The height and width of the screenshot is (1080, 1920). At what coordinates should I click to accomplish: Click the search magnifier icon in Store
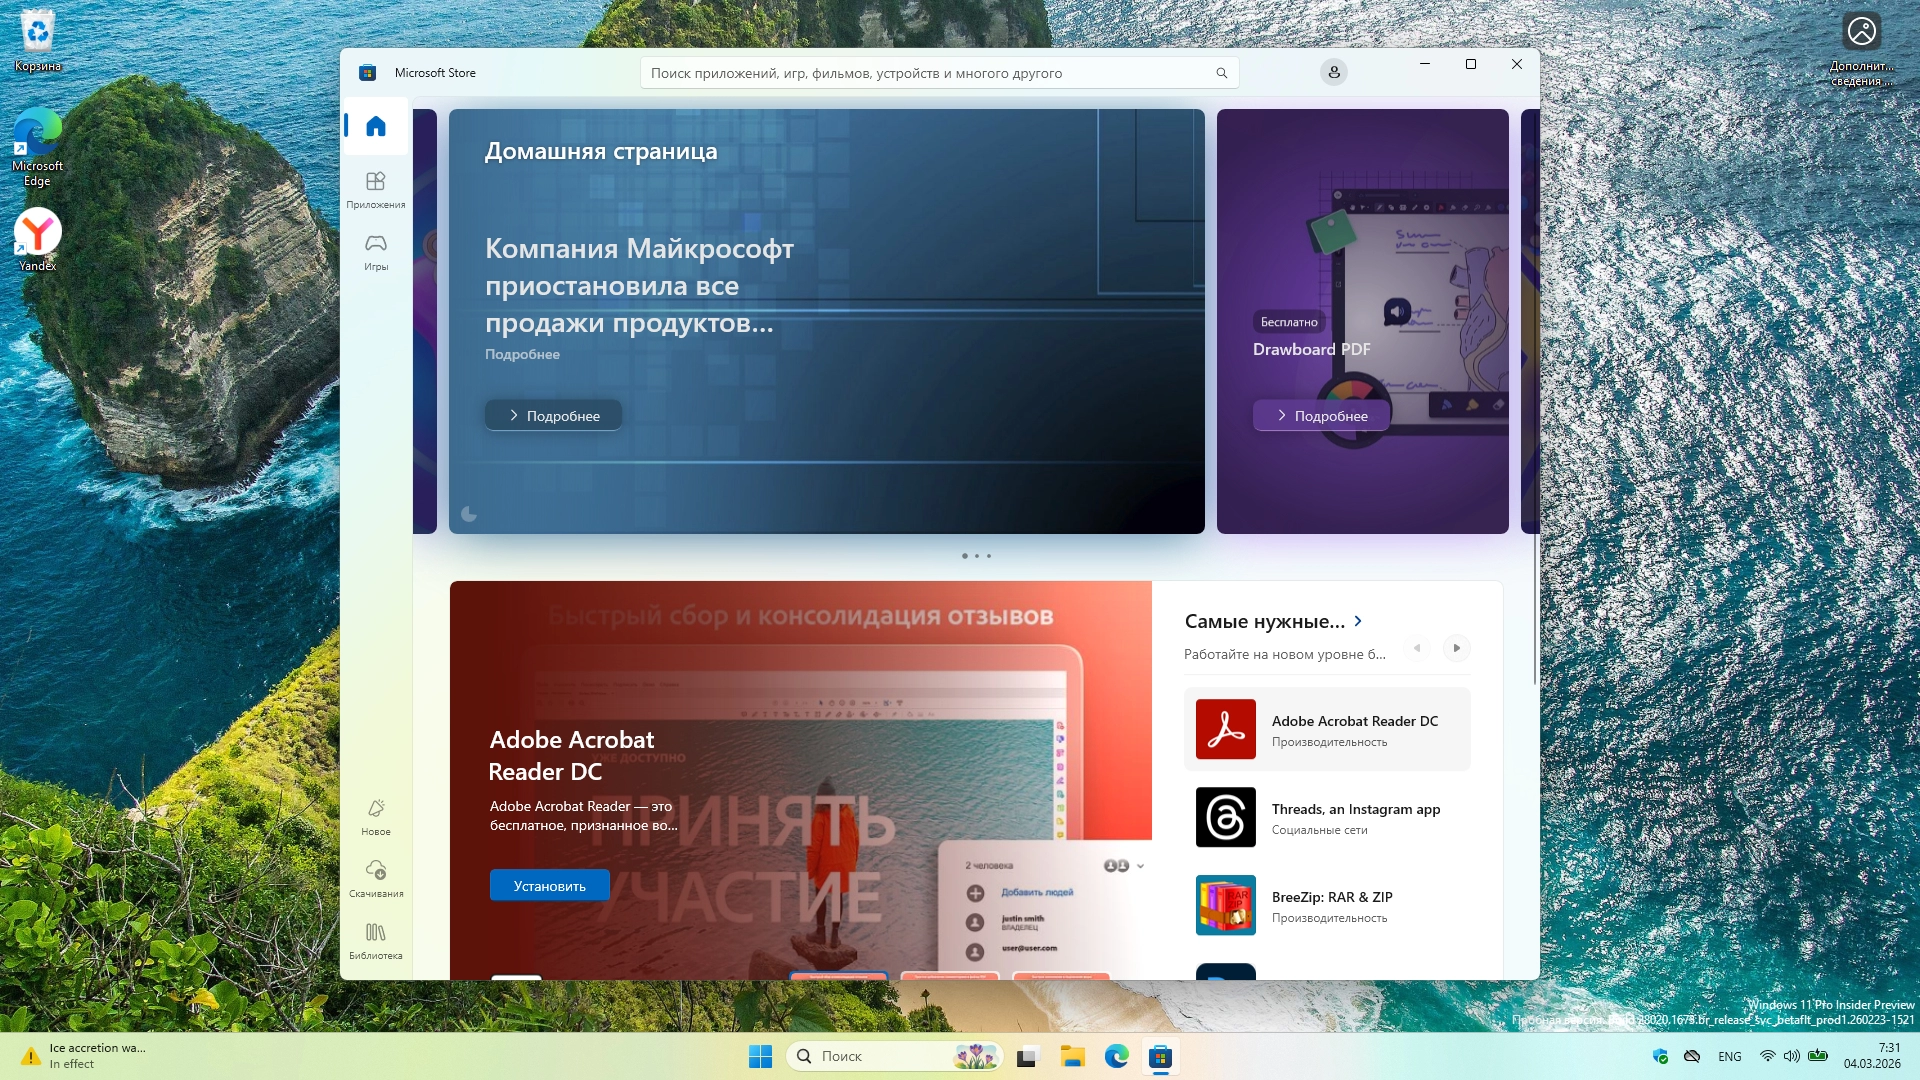click(x=1221, y=73)
